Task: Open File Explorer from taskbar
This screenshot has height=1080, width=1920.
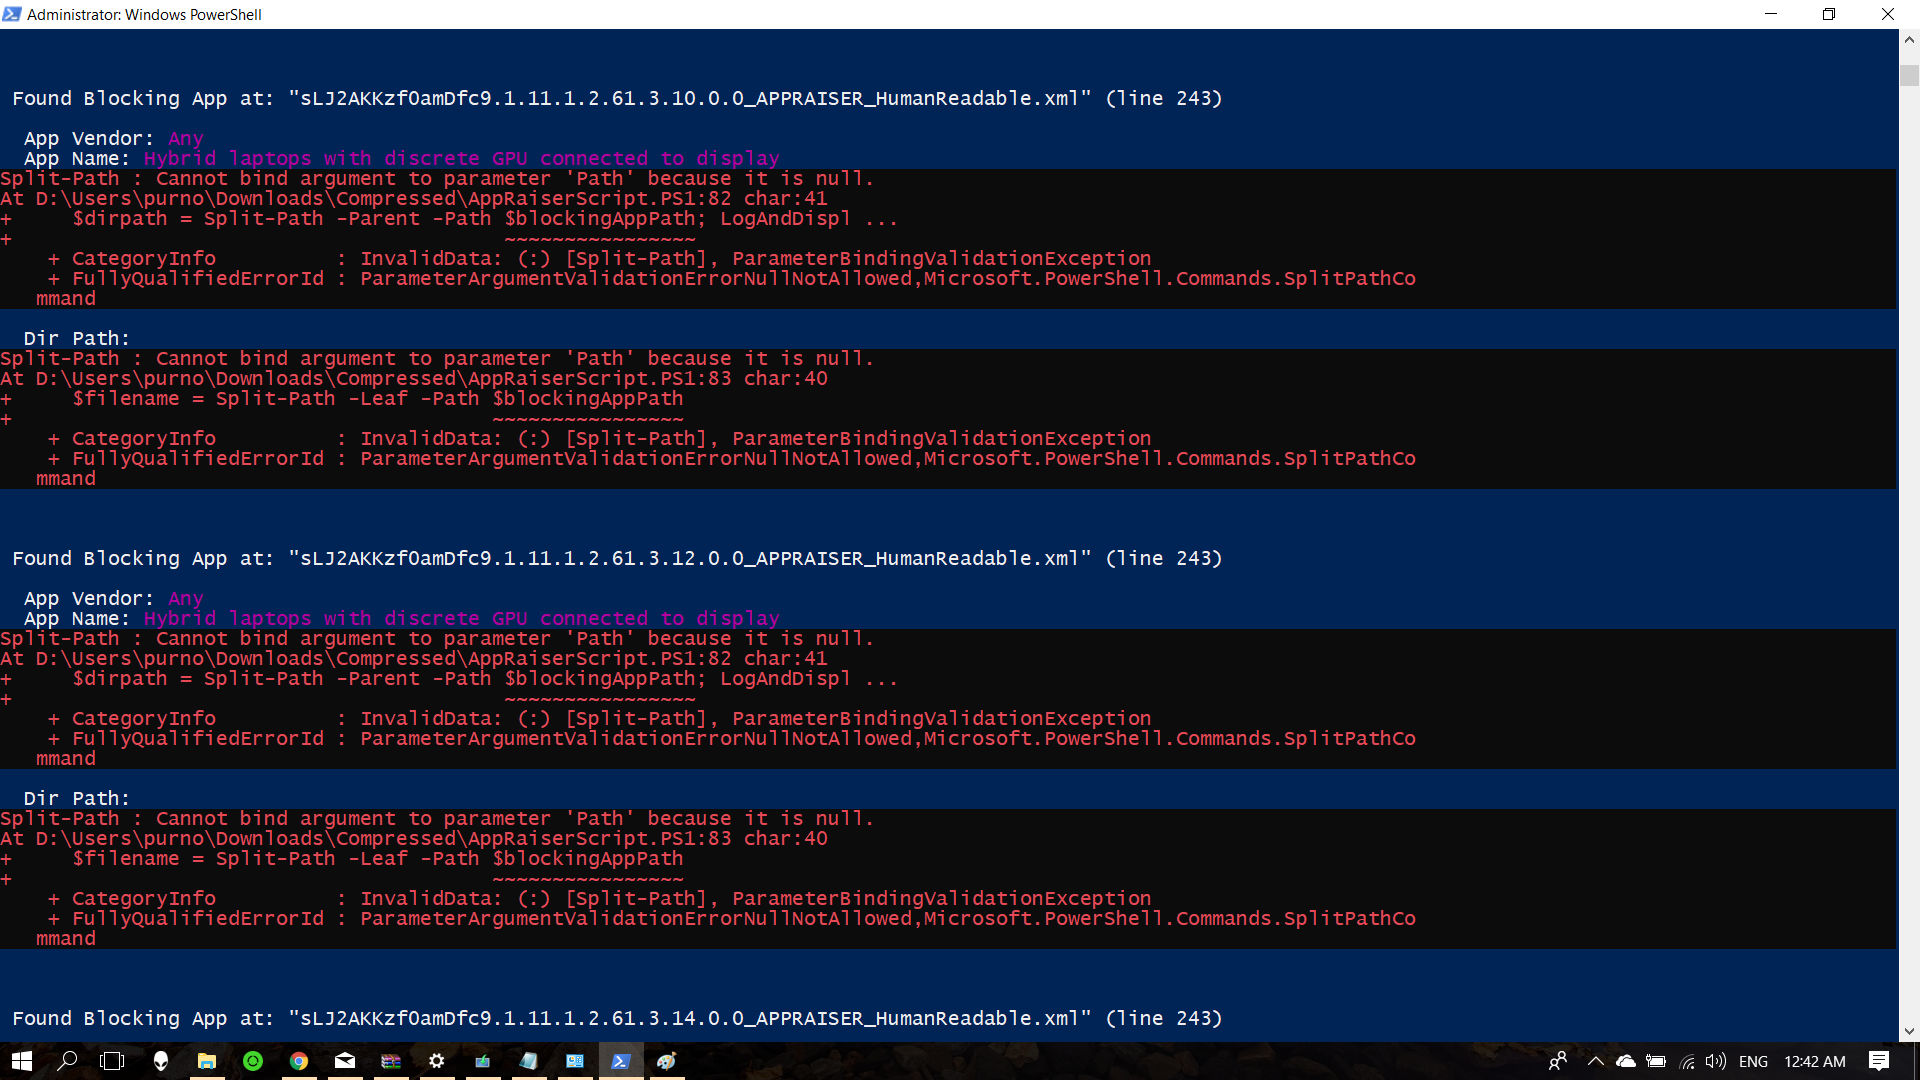Action: coord(206,1061)
